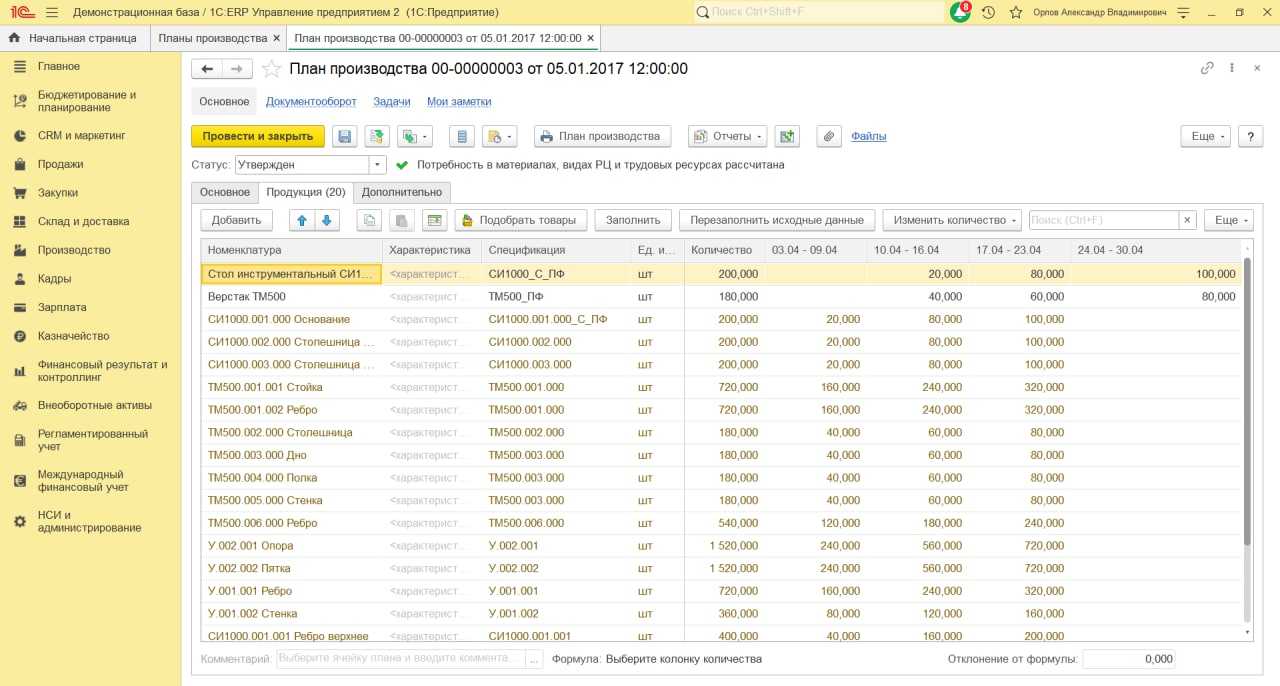The width and height of the screenshot is (1280, 686).
Task: Move row down with blue down arrow
Action: [x=327, y=220]
